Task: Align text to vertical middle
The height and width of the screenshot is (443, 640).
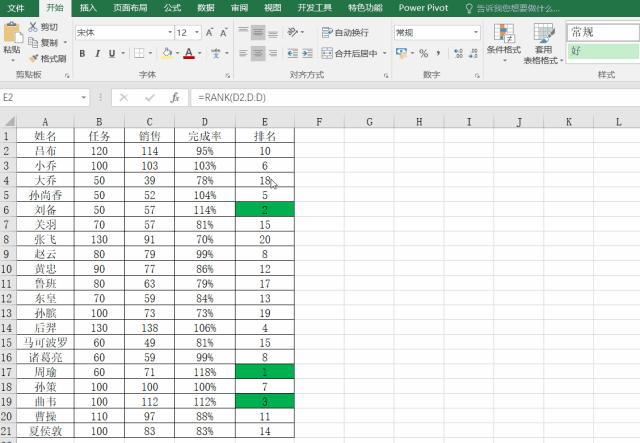Action: [258, 32]
